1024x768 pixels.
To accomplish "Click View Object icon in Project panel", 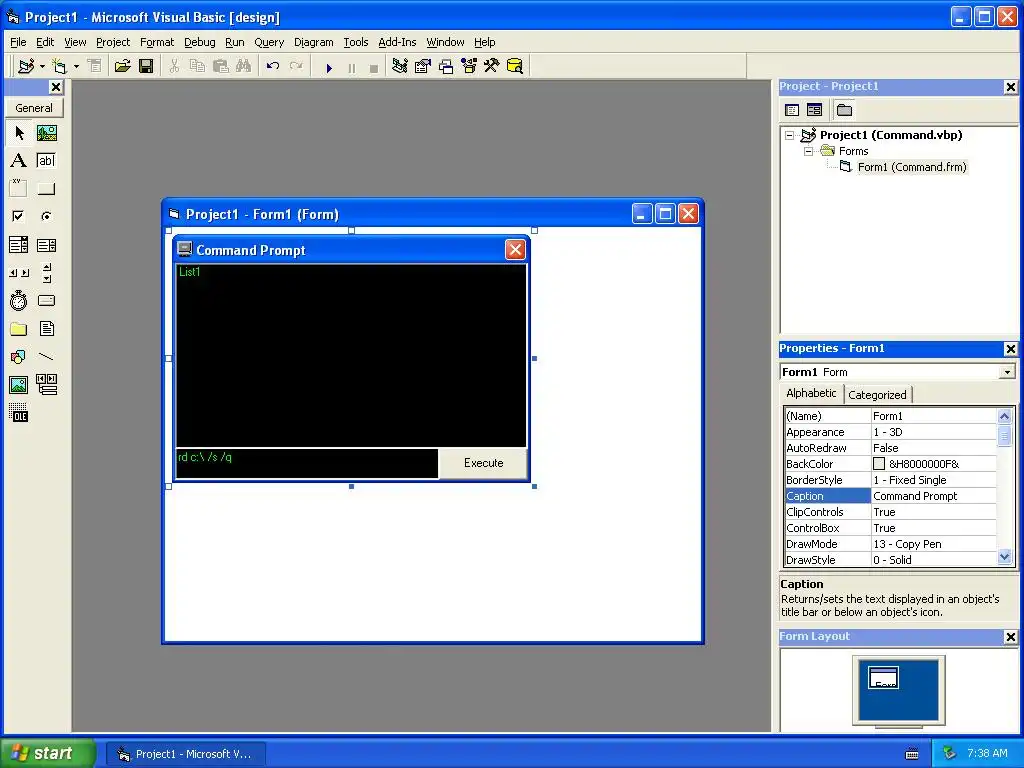I will 814,110.
